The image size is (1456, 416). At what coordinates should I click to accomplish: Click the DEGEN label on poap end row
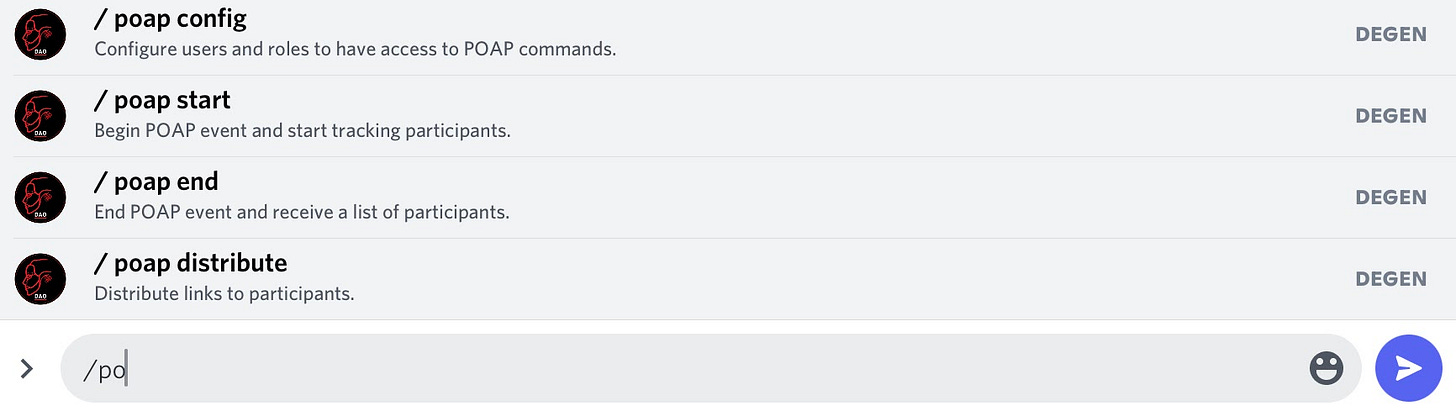(x=1390, y=197)
